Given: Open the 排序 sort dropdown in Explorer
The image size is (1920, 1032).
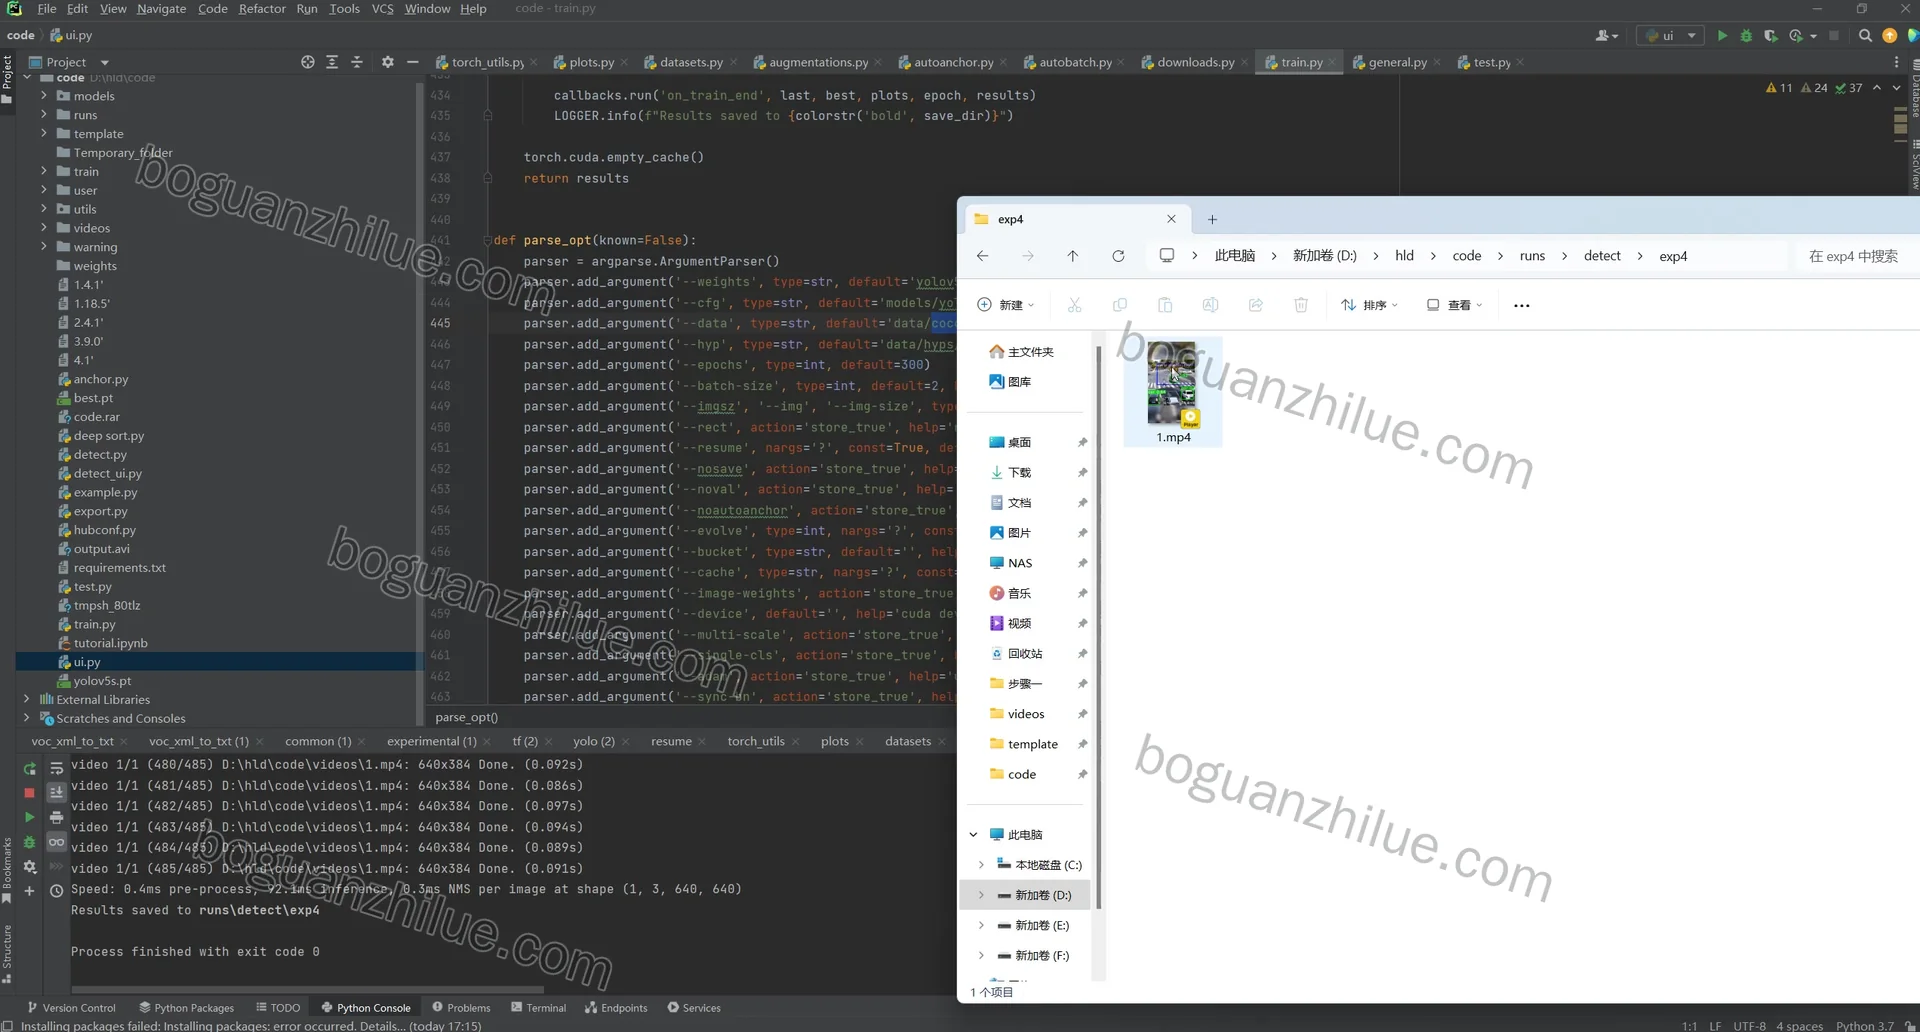Looking at the screenshot, I should (1370, 305).
